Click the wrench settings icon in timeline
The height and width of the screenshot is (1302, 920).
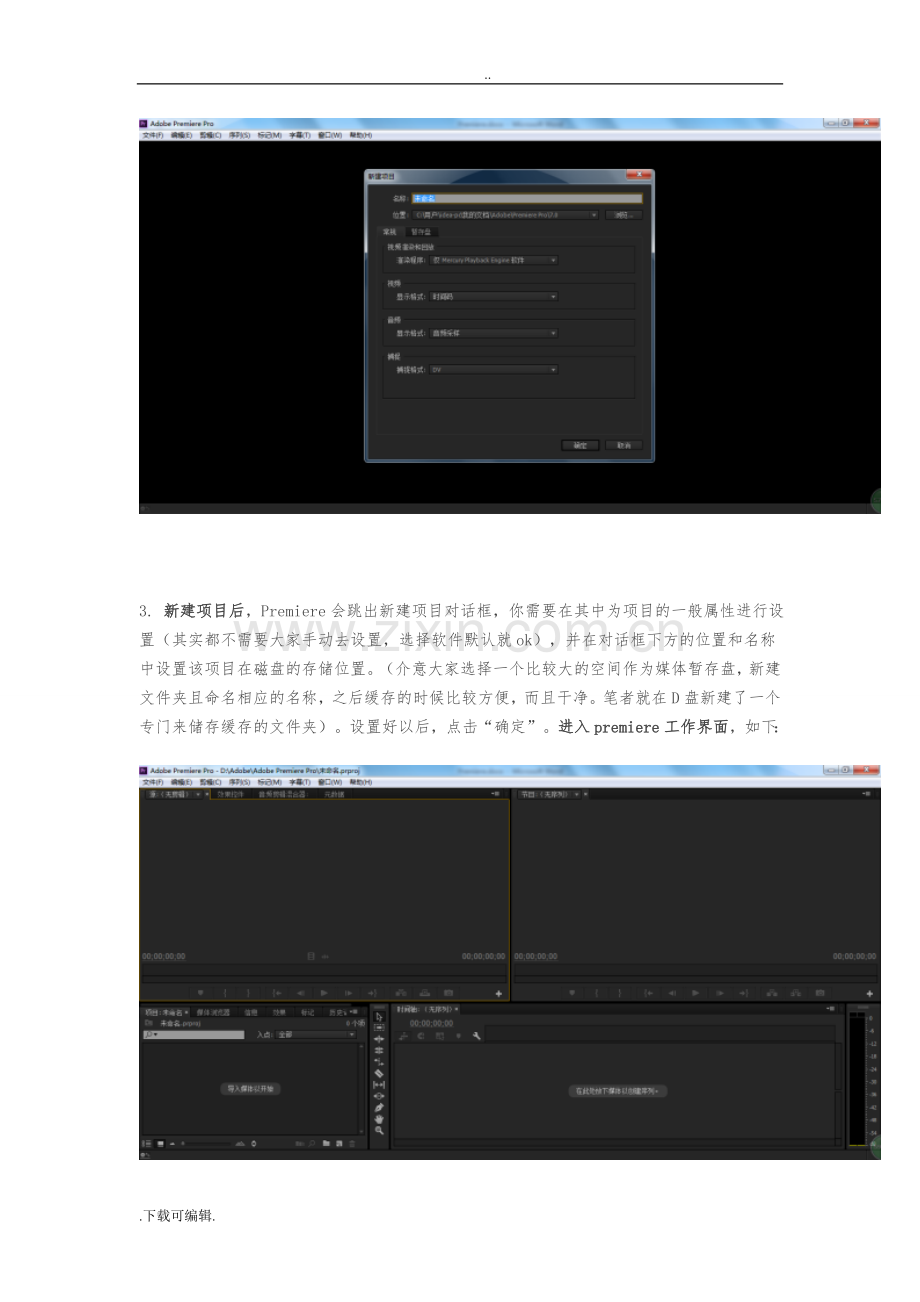pyautogui.click(x=477, y=1036)
